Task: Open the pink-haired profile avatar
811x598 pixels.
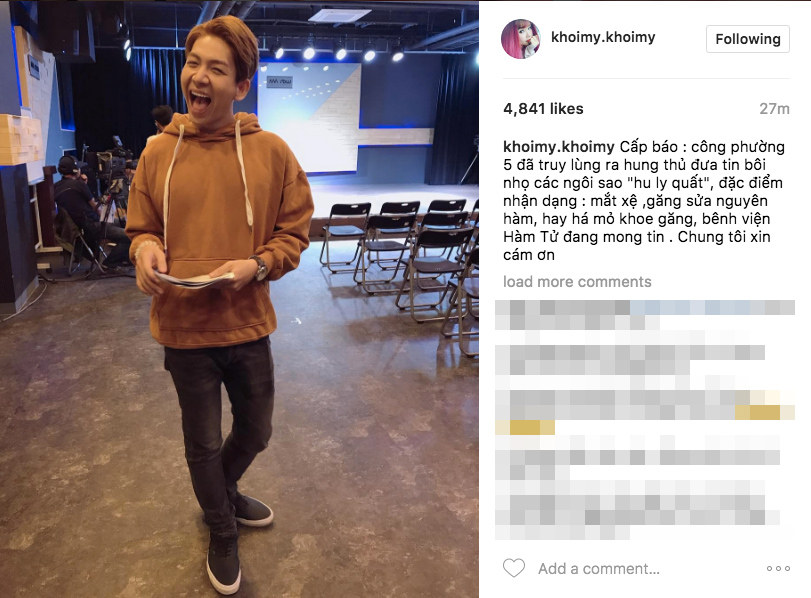Action: [x=521, y=39]
